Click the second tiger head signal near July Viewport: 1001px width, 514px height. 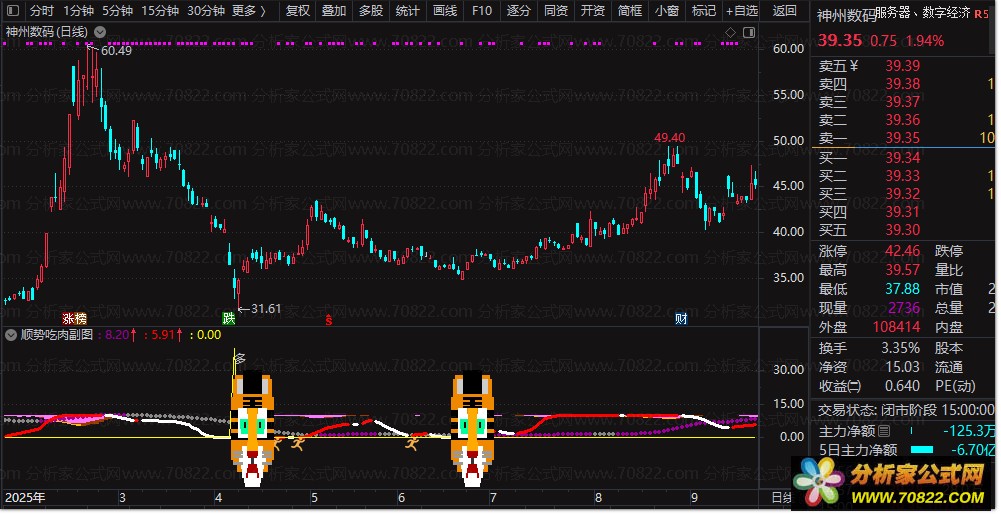point(472,429)
